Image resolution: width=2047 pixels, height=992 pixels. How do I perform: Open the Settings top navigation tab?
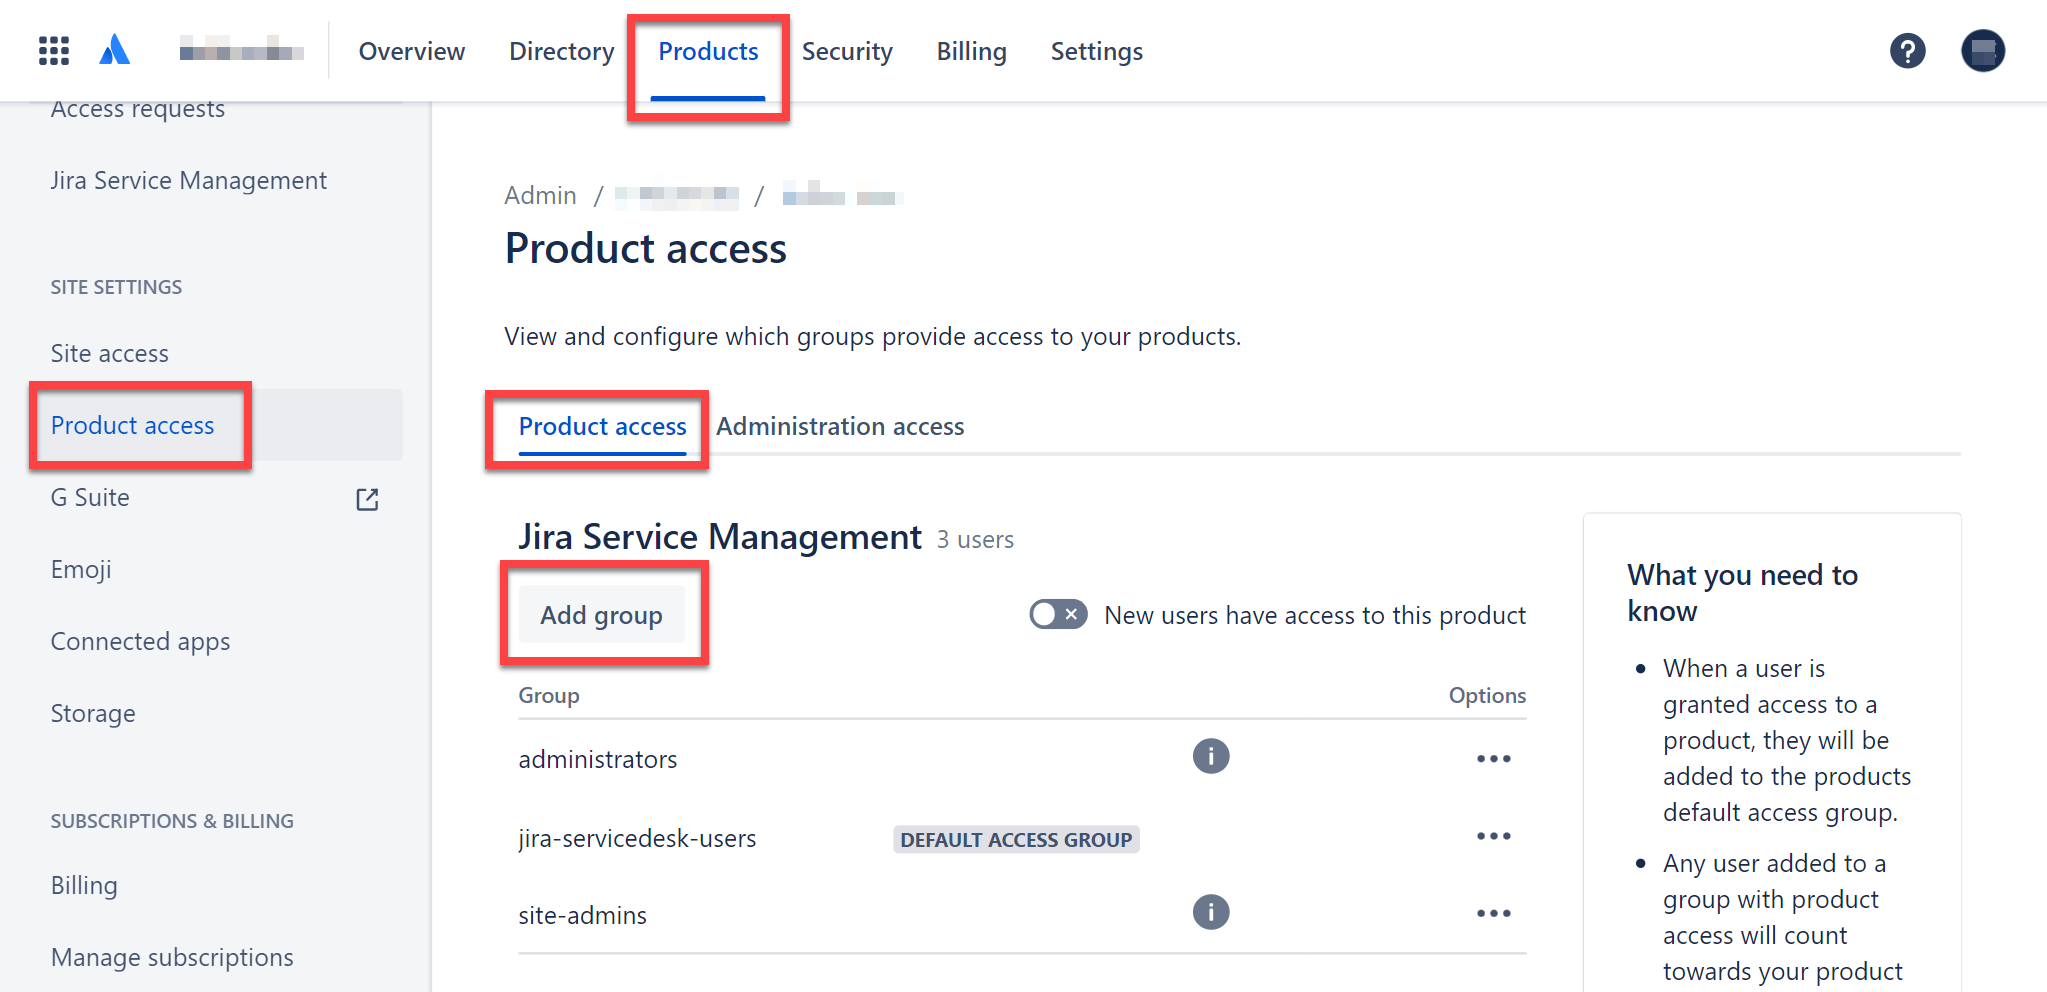coord(1096,51)
